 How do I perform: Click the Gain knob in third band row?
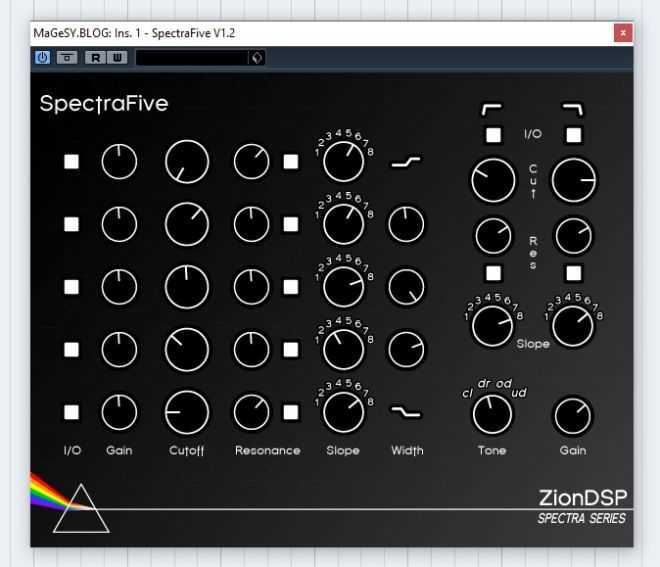pyautogui.click(x=119, y=287)
